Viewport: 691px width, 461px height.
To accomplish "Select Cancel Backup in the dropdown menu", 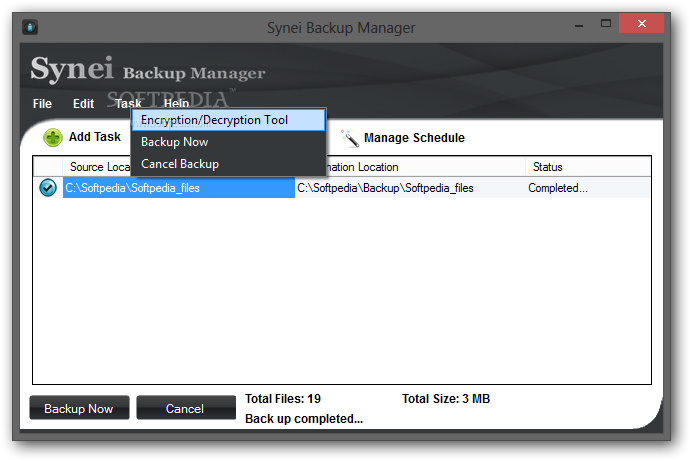I will click(x=228, y=164).
